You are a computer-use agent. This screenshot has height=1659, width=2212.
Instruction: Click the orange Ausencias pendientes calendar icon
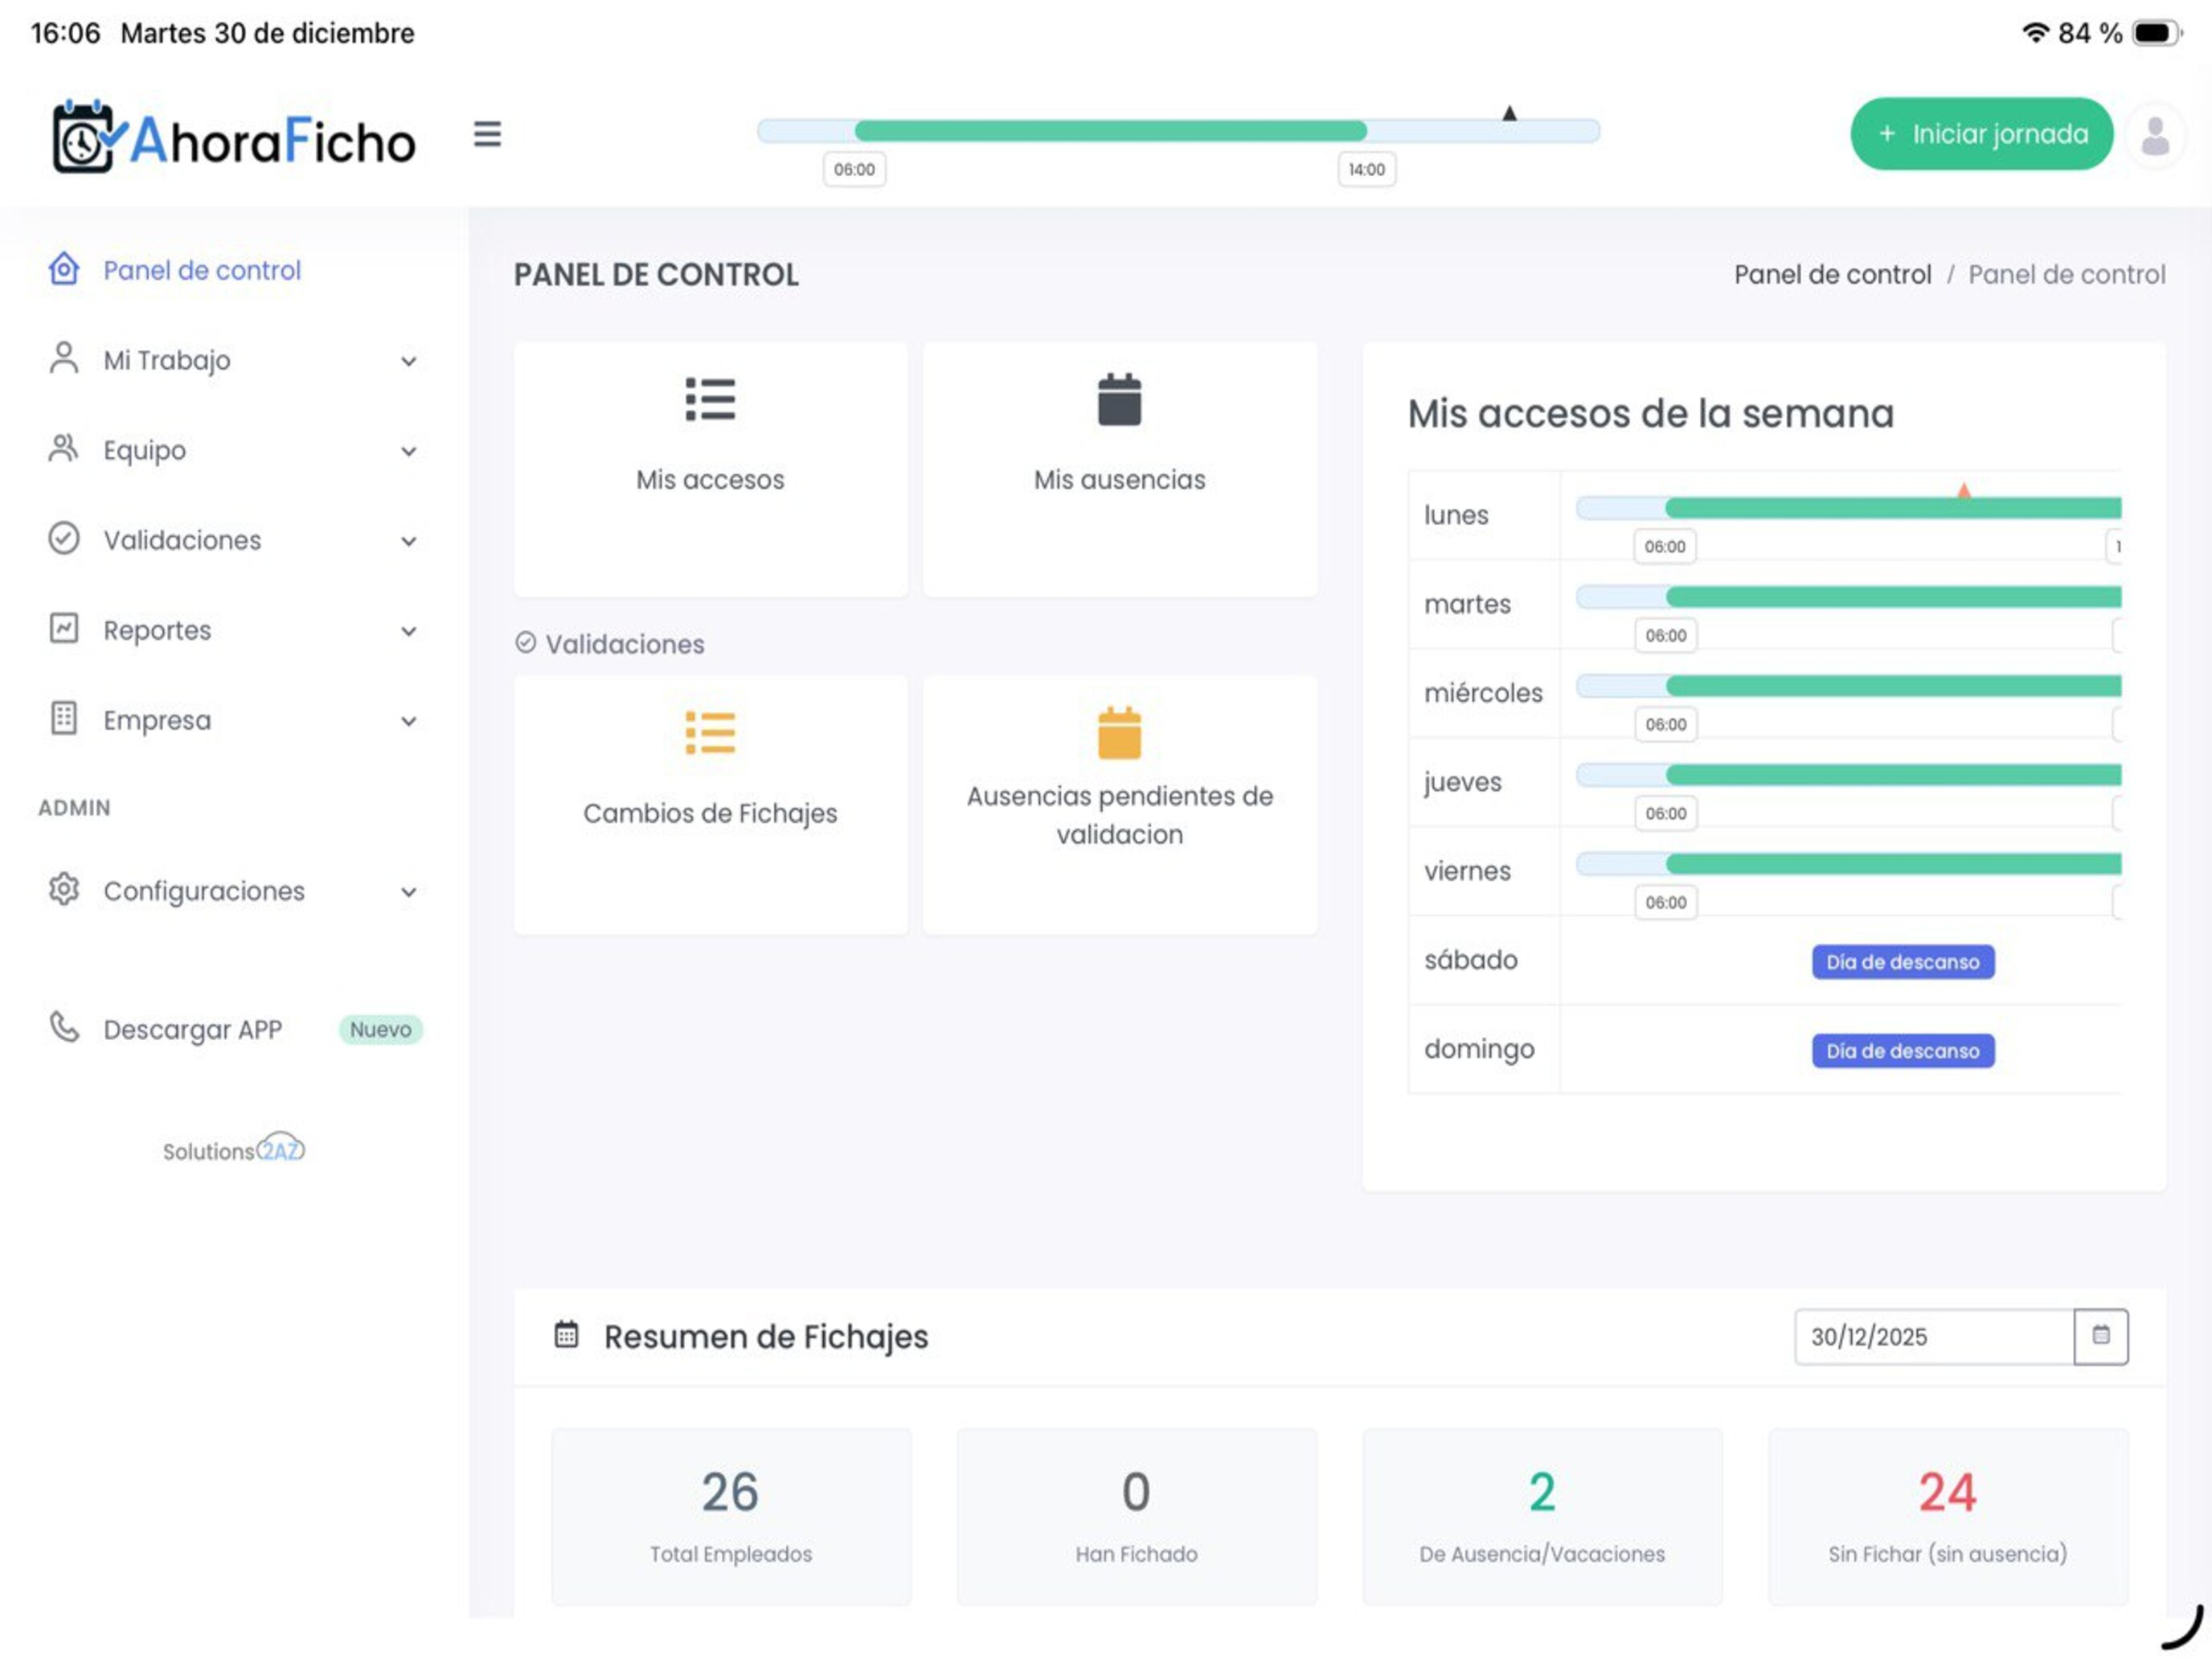(1119, 732)
